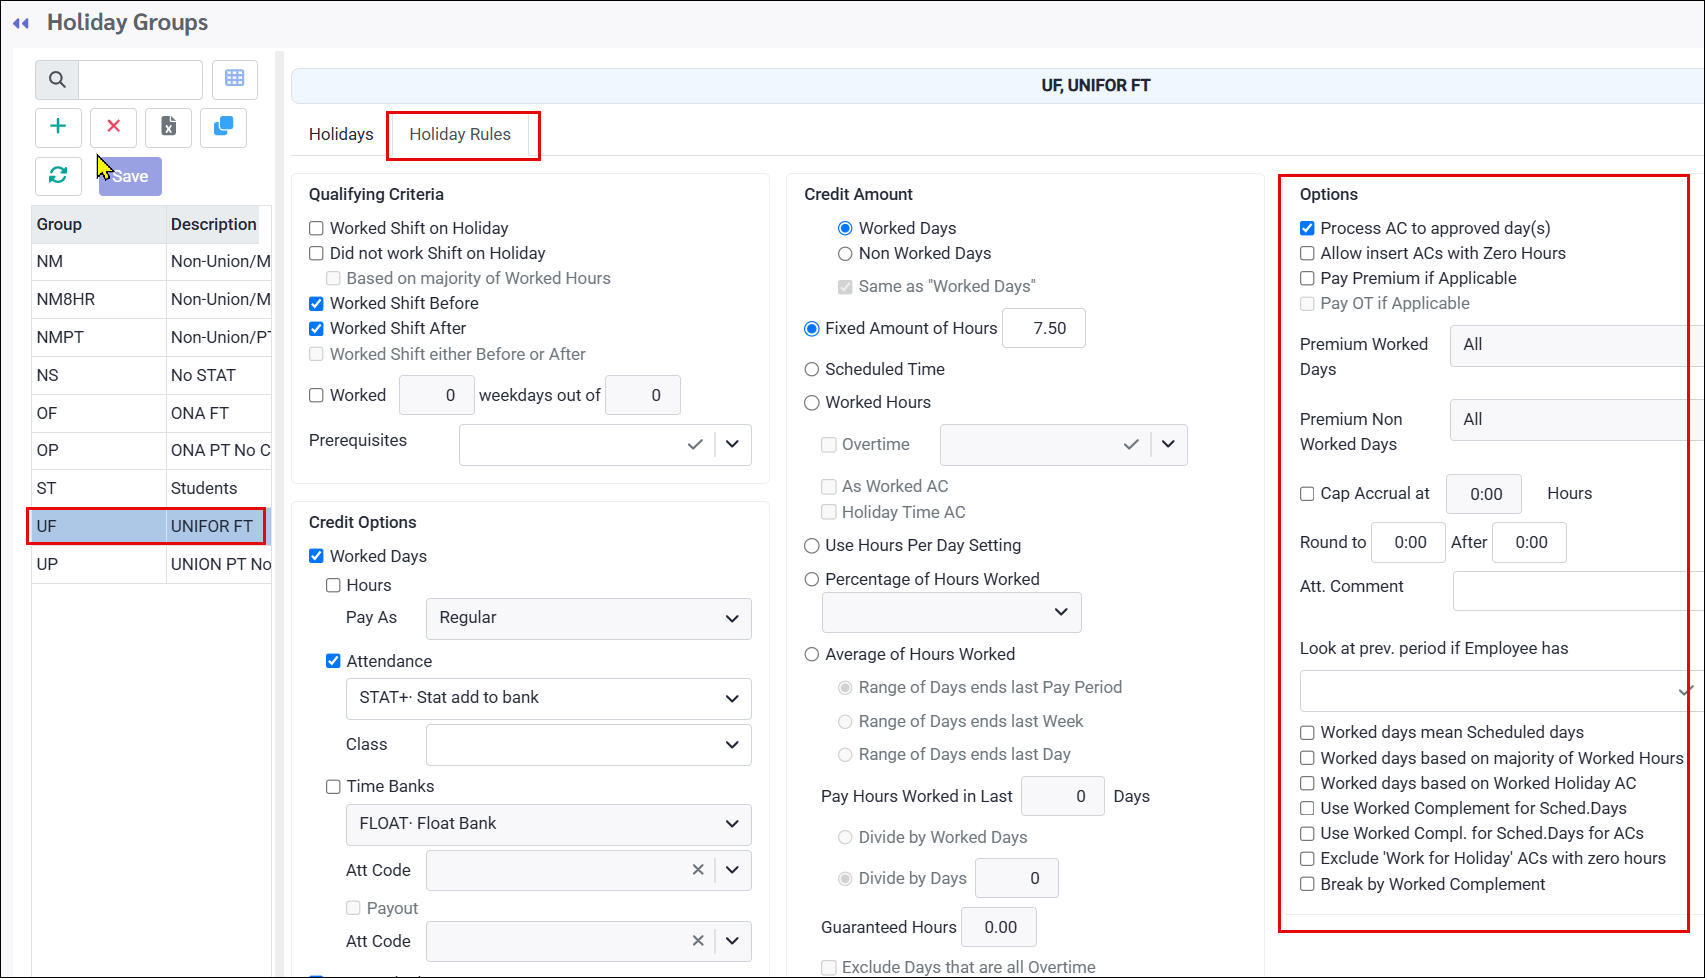Image resolution: width=1705 pixels, height=978 pixels.
Task: Click the Guaranteed Hours field
Action: pos(998,927)
